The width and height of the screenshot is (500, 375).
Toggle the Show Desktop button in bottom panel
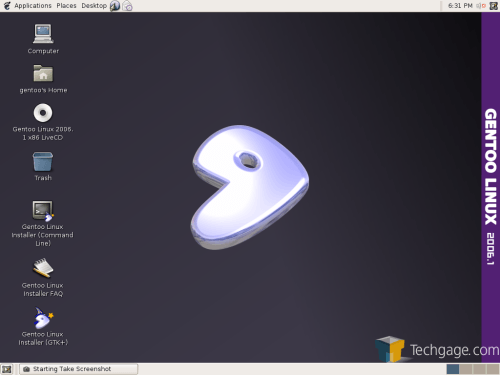click(x=7, y=369)
